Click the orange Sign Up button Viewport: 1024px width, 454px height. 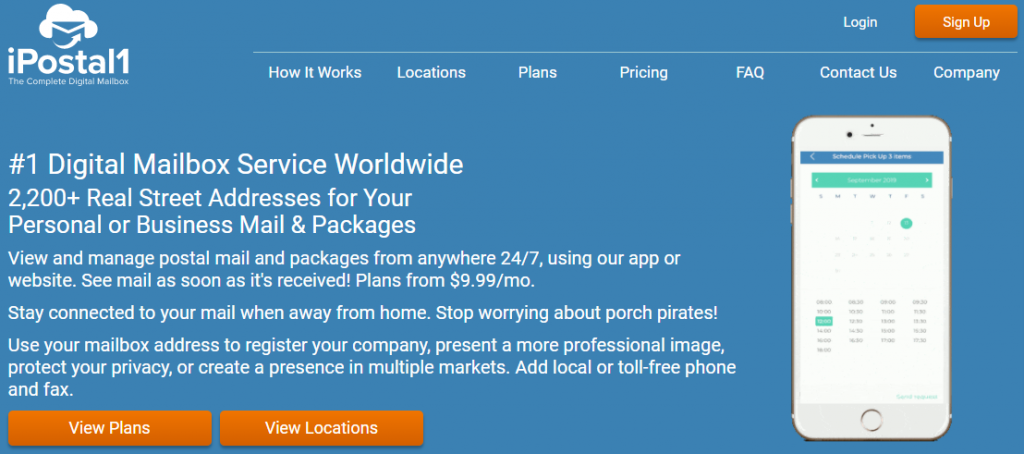pos(966,22)
